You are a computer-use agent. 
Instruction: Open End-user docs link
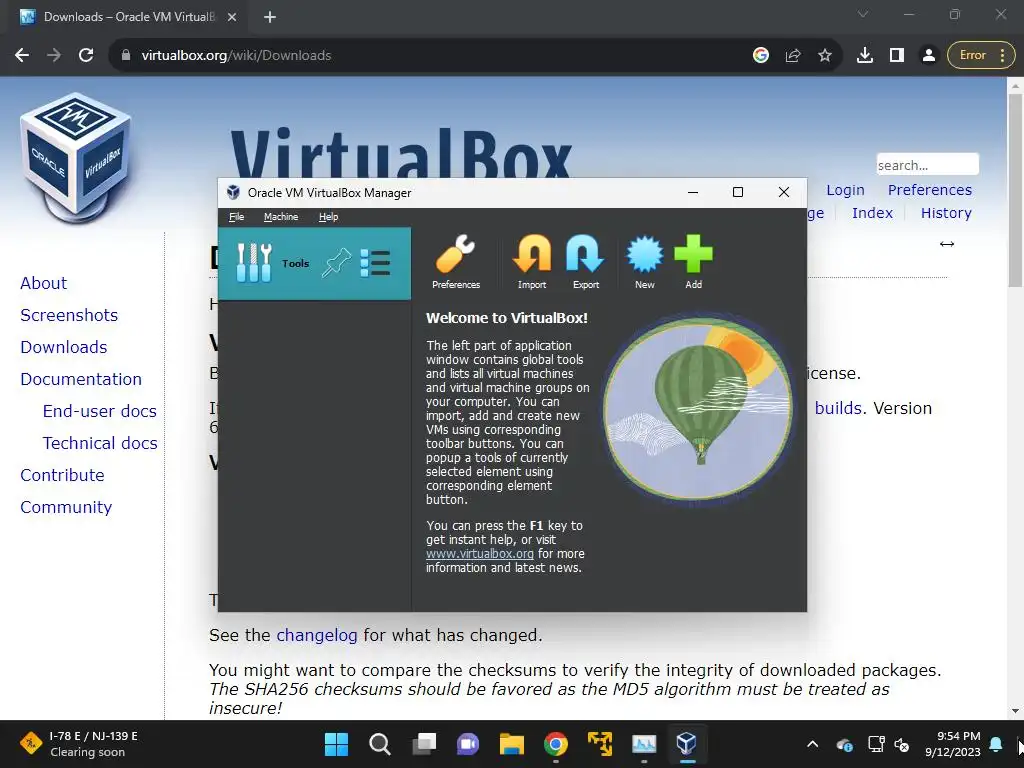tap(99, 411)
